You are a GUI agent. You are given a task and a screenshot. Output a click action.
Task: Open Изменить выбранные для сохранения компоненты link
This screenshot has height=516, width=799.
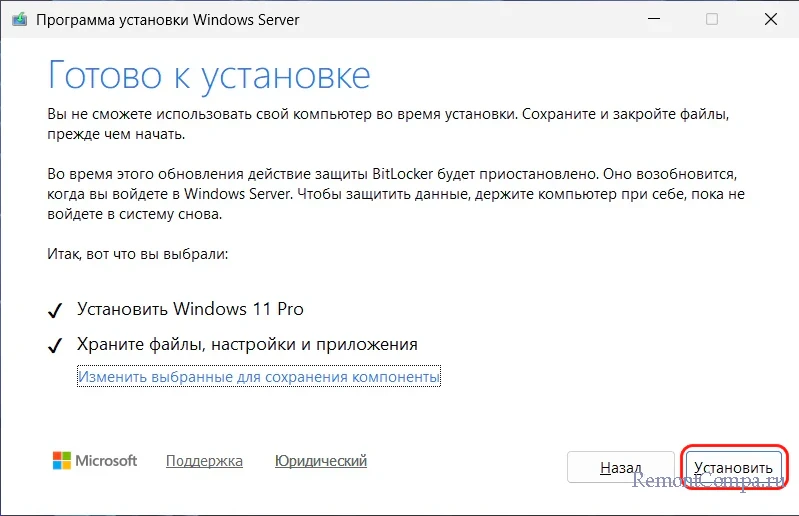tap(259, 377)
